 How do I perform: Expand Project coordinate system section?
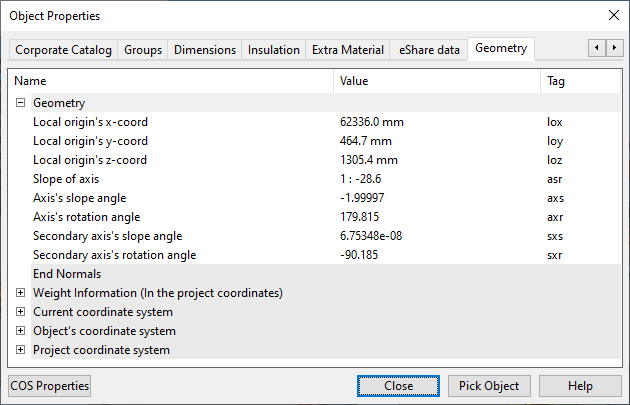pyautogui.click(x=20, y=350)
